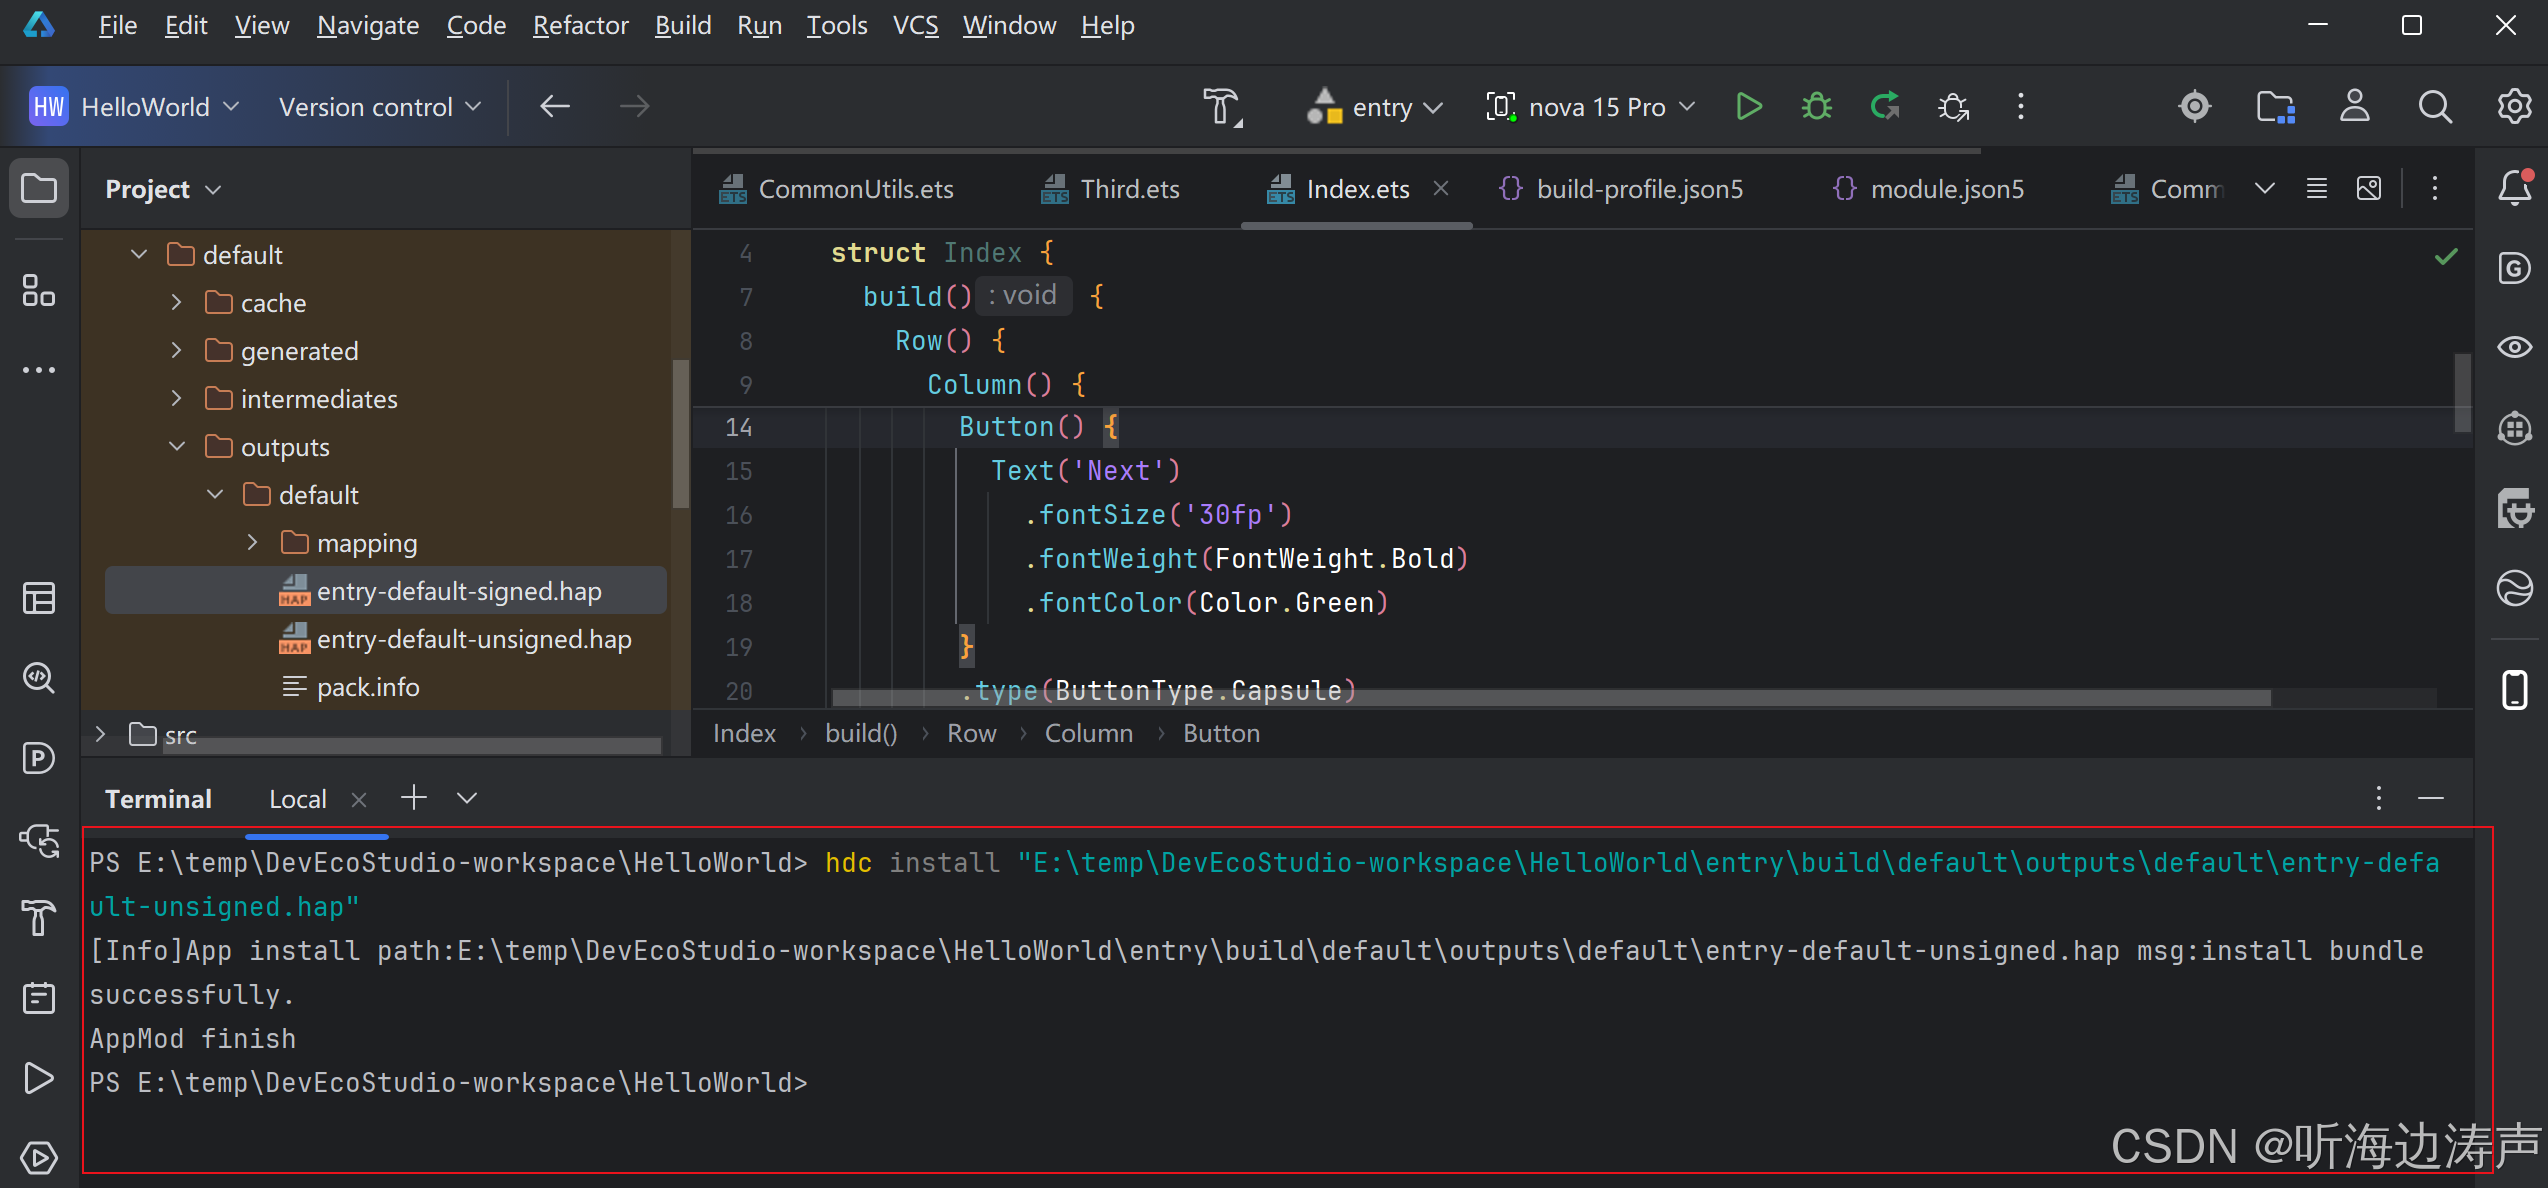Select entry-default-signed.hap file
The width and height of the screenshot is (2548, 1188).
(x=386, y=591)
